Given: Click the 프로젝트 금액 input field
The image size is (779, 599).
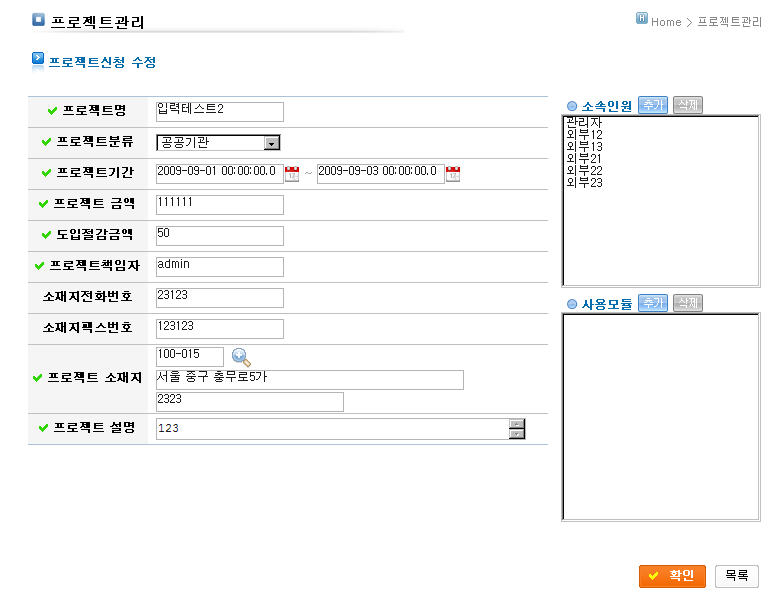Looking at the screenshot, I should pyautogui.click(x=220, y=205).
